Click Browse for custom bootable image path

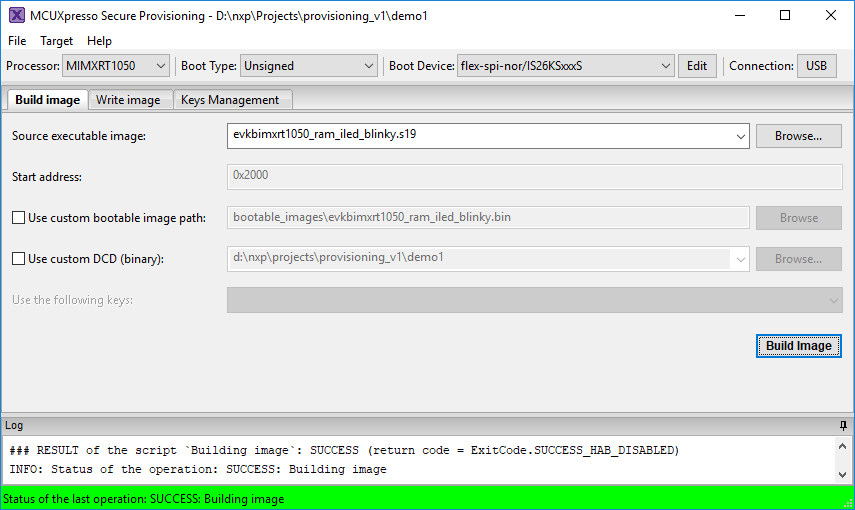coord(798,218)
